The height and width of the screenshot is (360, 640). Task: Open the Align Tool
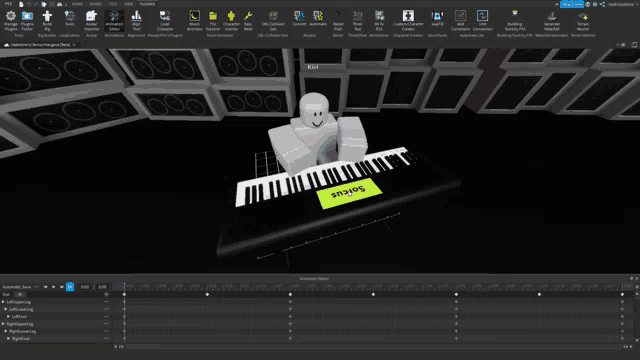pos(136,21)
